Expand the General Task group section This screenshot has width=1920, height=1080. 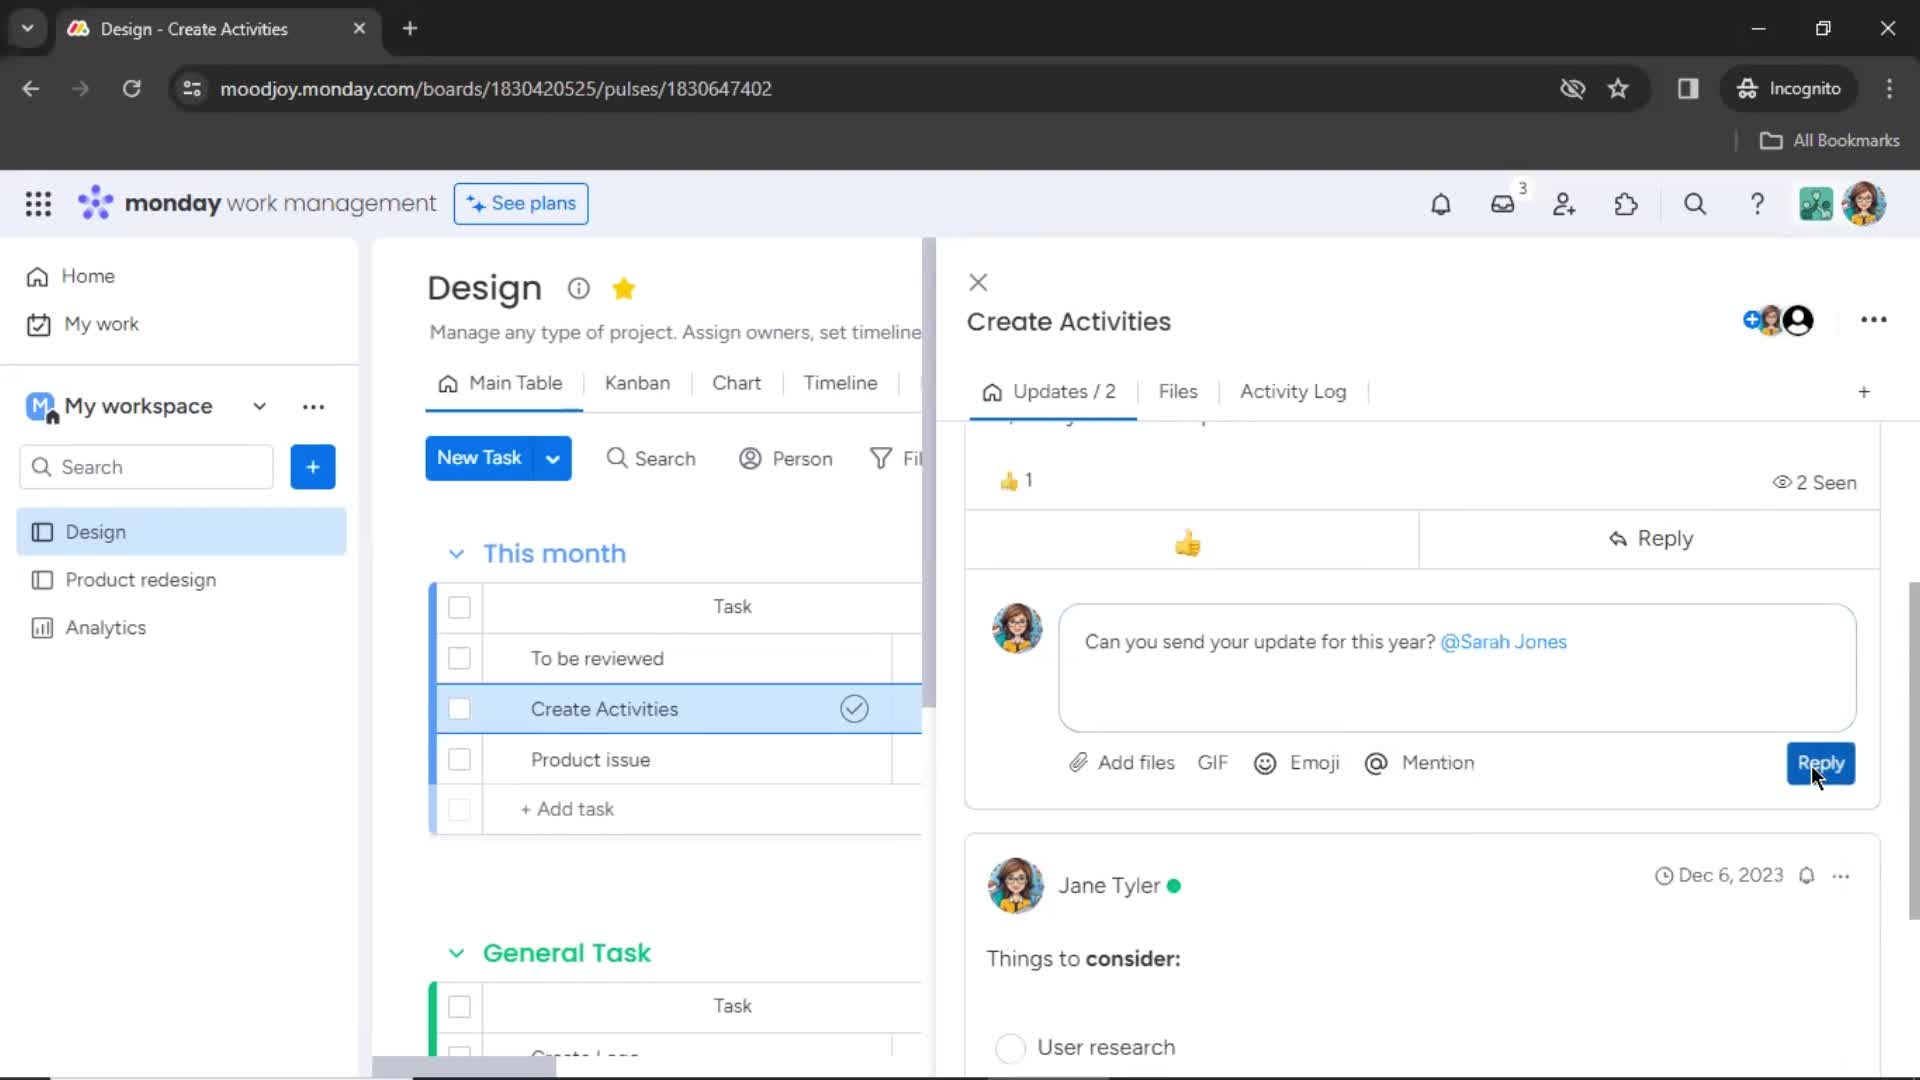click(x=455, y=952)
